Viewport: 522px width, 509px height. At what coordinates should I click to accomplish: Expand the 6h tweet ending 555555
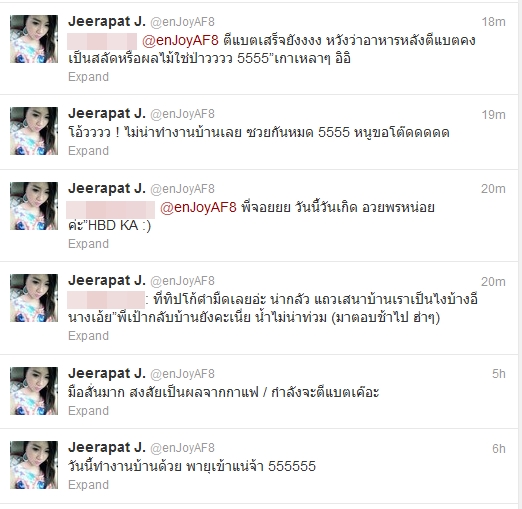(88, 485)
